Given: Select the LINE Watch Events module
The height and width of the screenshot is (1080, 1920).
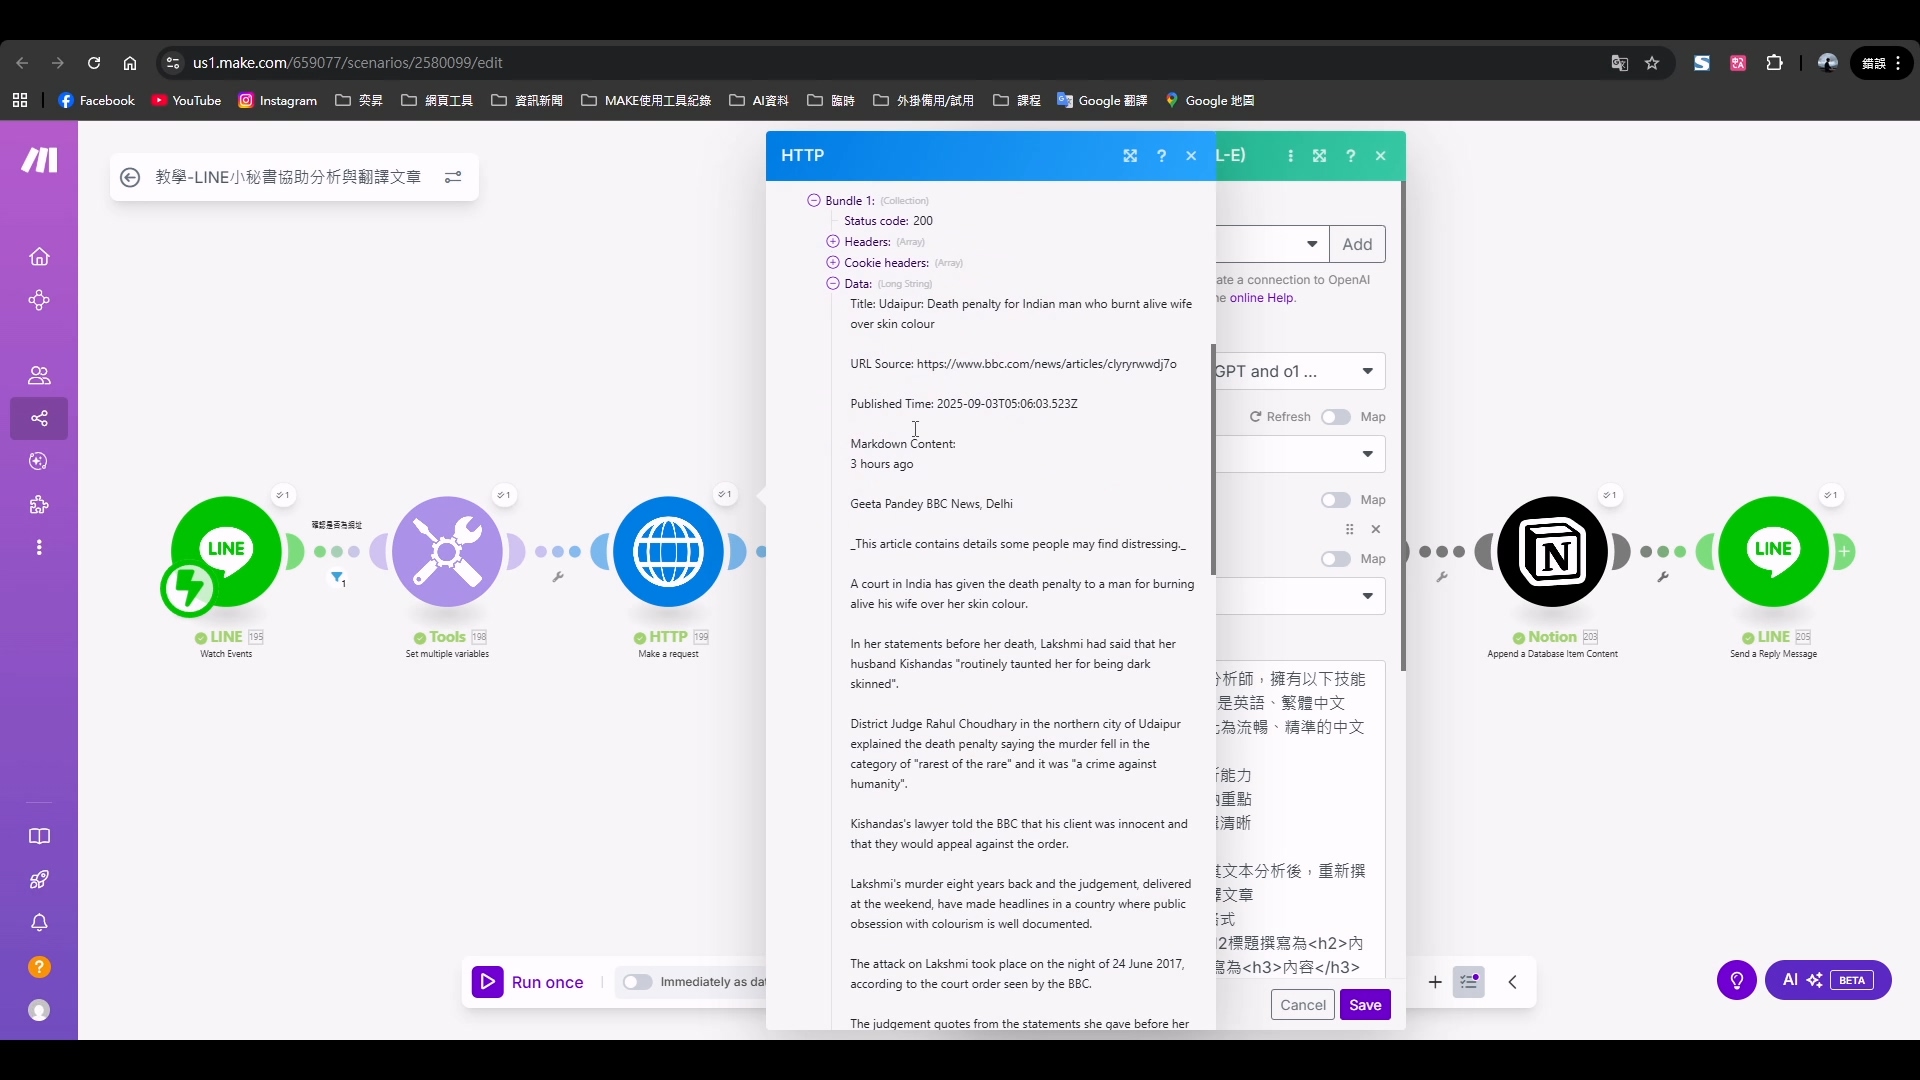Looking at the screenshot, I should tap(226, 552).
